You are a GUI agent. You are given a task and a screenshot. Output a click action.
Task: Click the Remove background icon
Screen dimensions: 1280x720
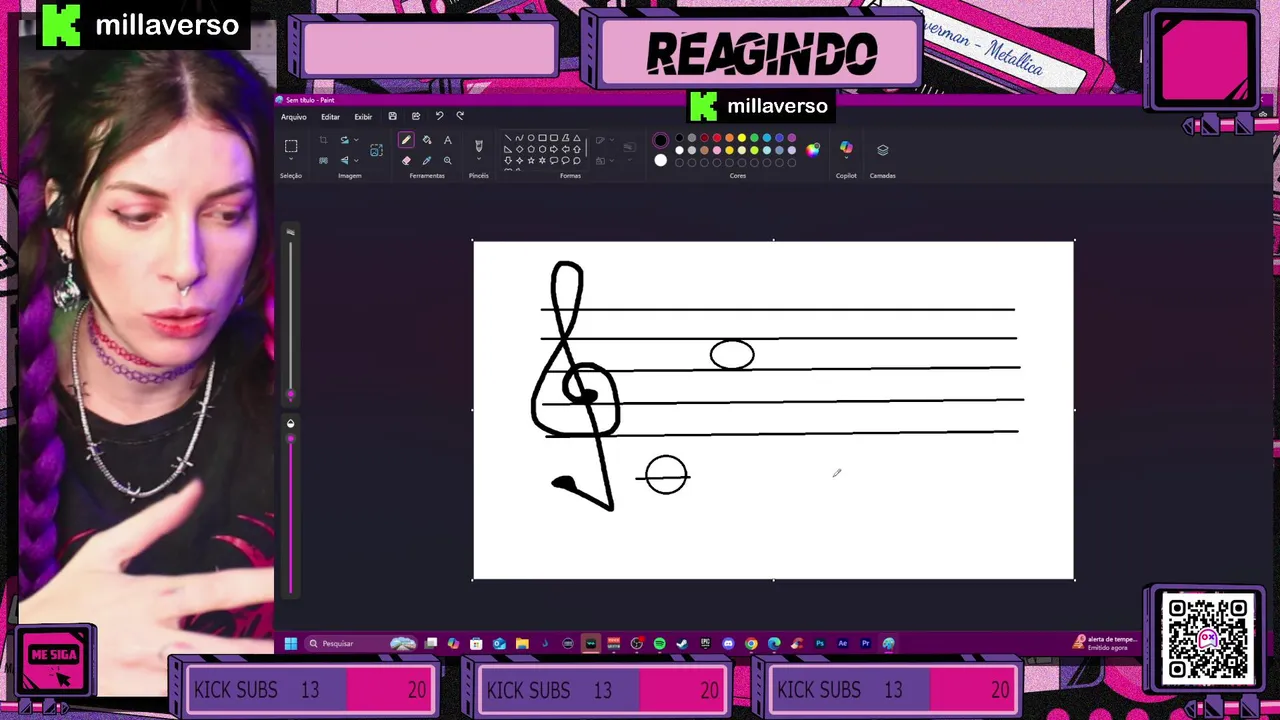[323, 161]
